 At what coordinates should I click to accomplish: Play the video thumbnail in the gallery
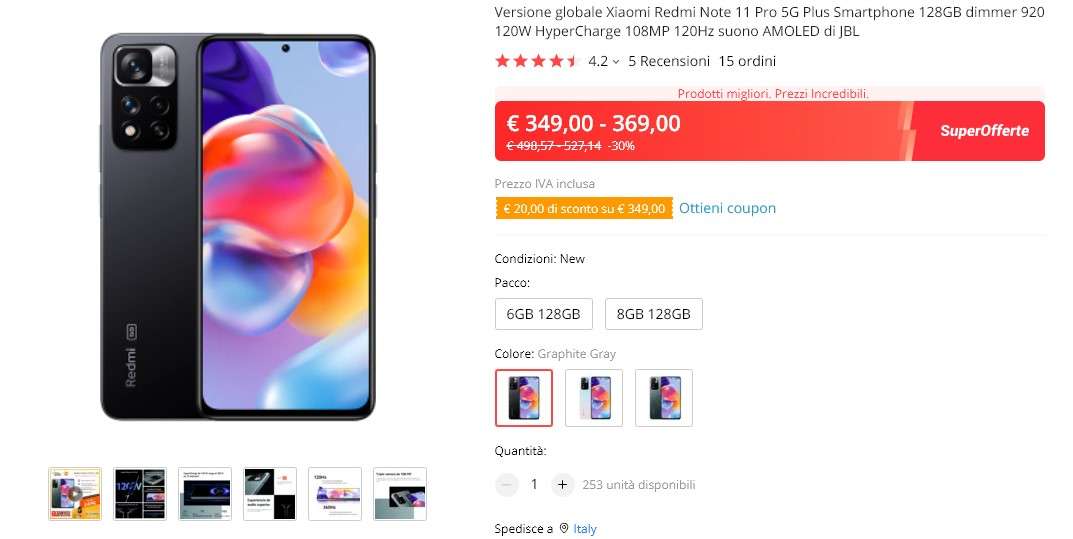point(75,494)
